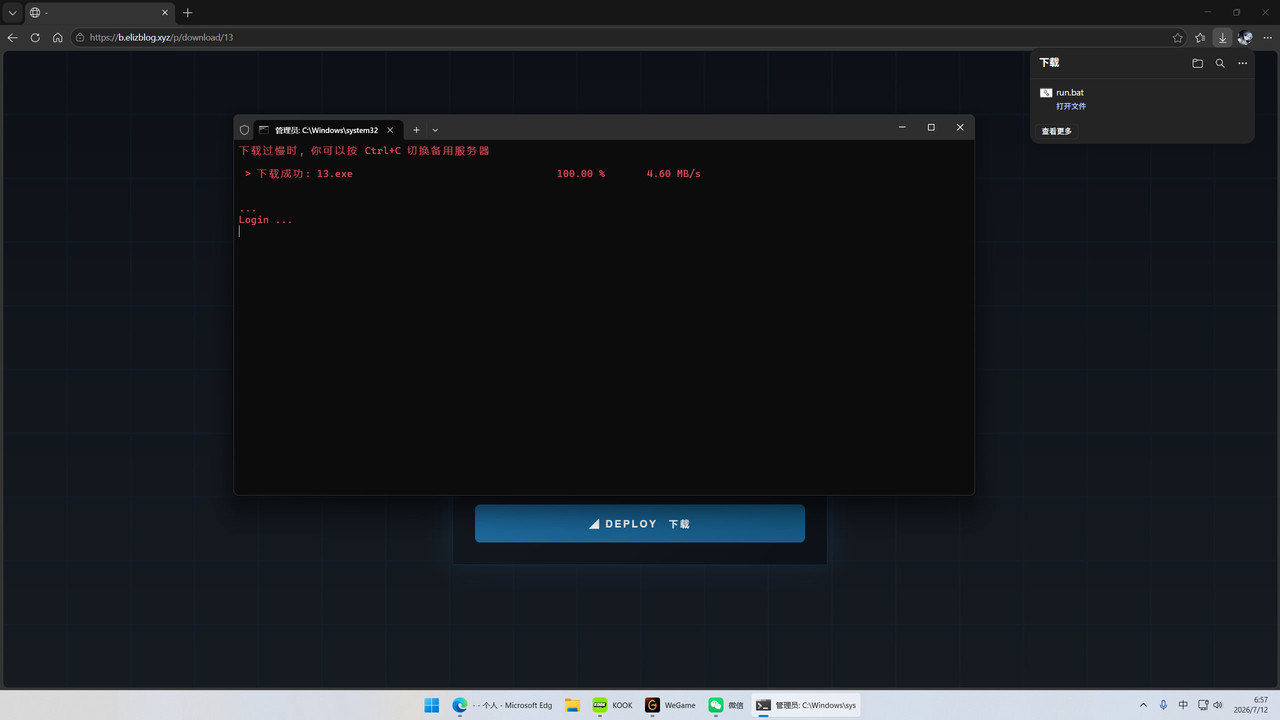This screenshot has height=720, width=1280.
Task: Click the 'Login ...' terminal line
Action: click(266, 220)
